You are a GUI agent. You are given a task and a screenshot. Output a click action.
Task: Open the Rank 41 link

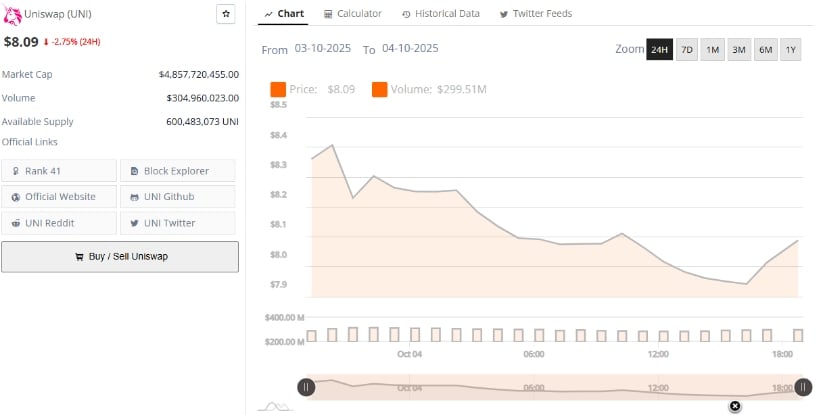[x=59, y=171]
